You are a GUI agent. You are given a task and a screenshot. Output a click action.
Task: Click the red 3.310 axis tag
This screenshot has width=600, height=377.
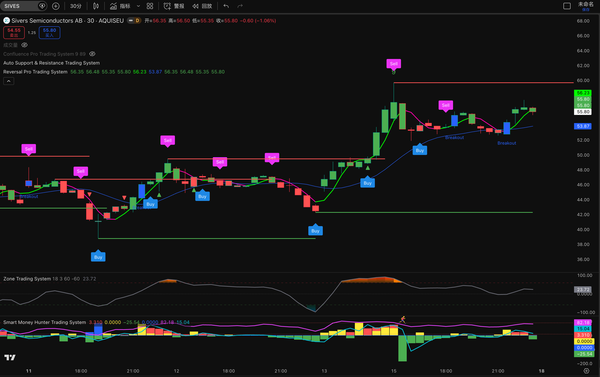point(583,335)
